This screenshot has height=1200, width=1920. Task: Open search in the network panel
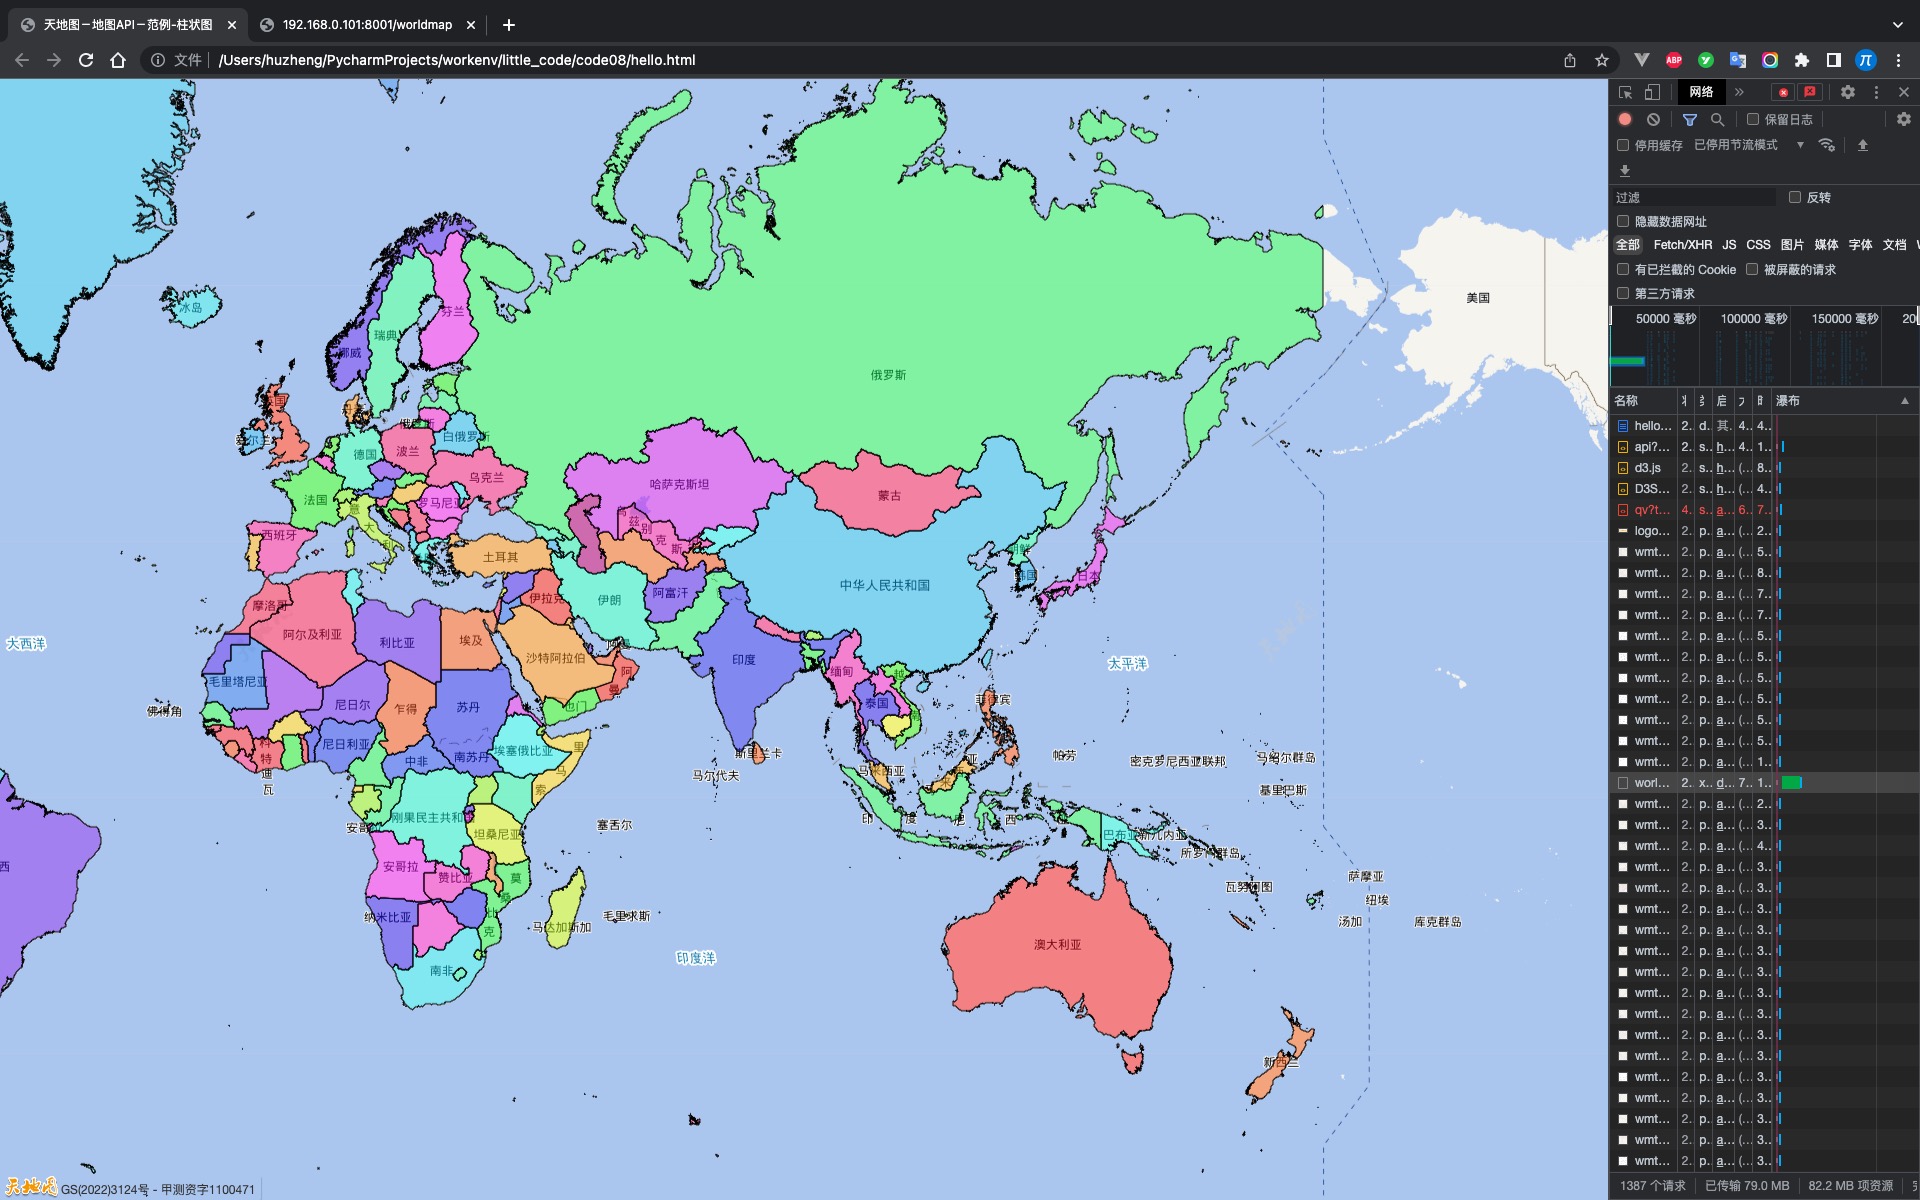coord(1717,119)
